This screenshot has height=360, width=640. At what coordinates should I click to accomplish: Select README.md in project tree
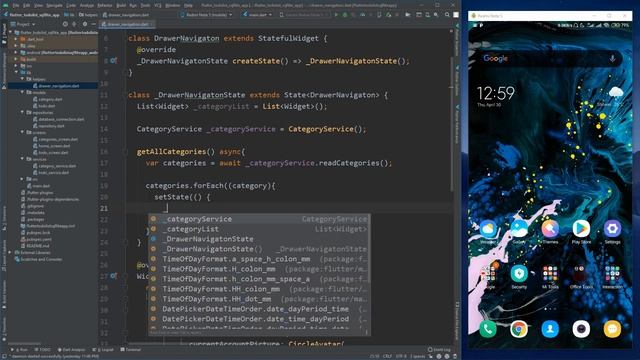pos(35,246)
